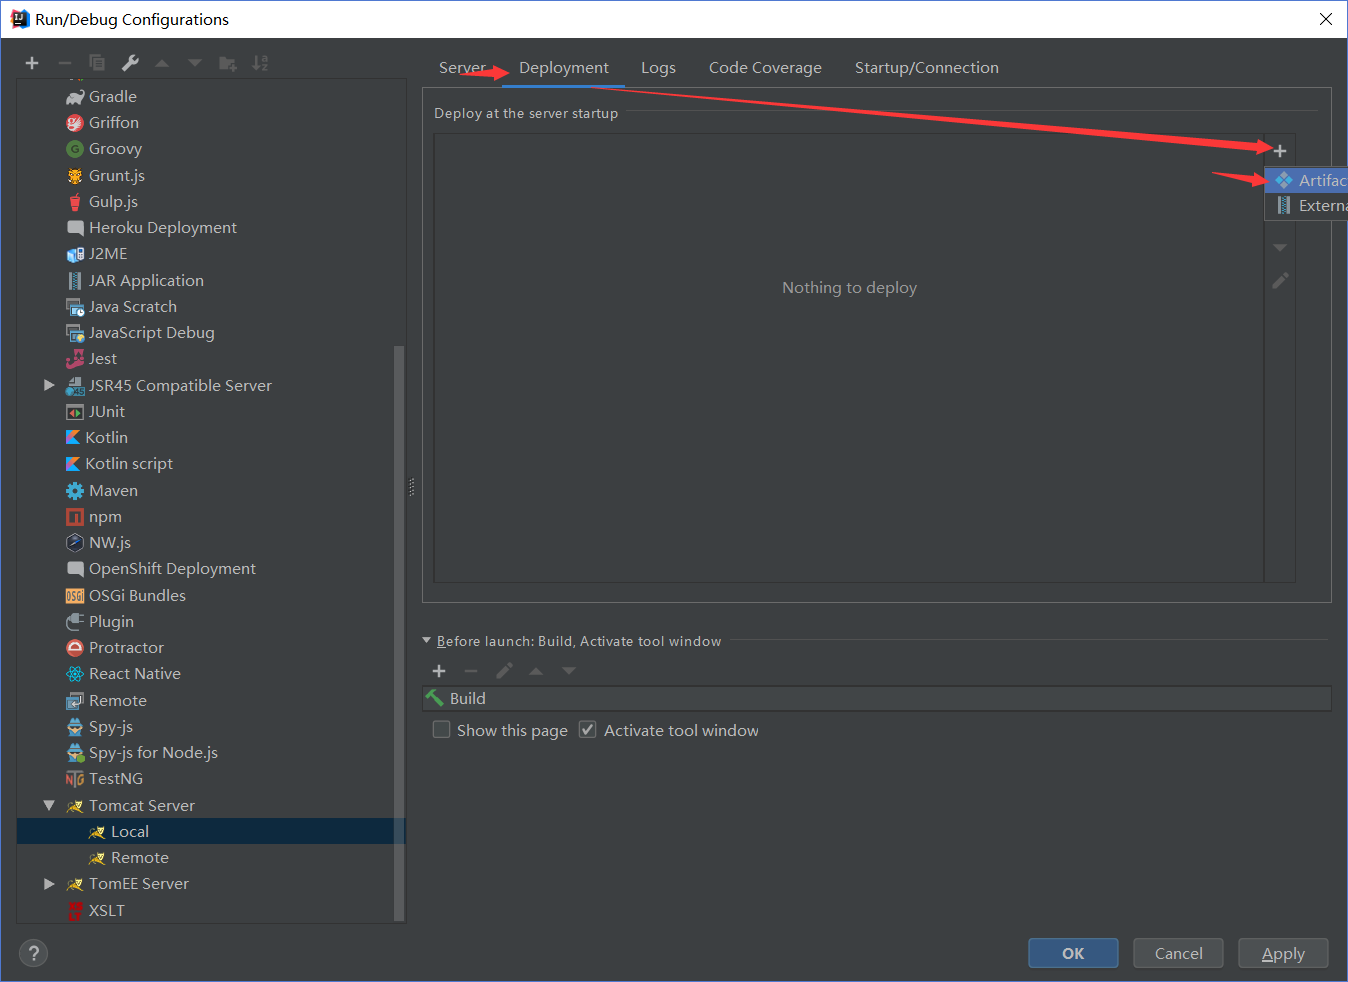Viewport: 1348px width, 982px height.
Task: Remove before-launch task minus icon
Action: point(471,671)
